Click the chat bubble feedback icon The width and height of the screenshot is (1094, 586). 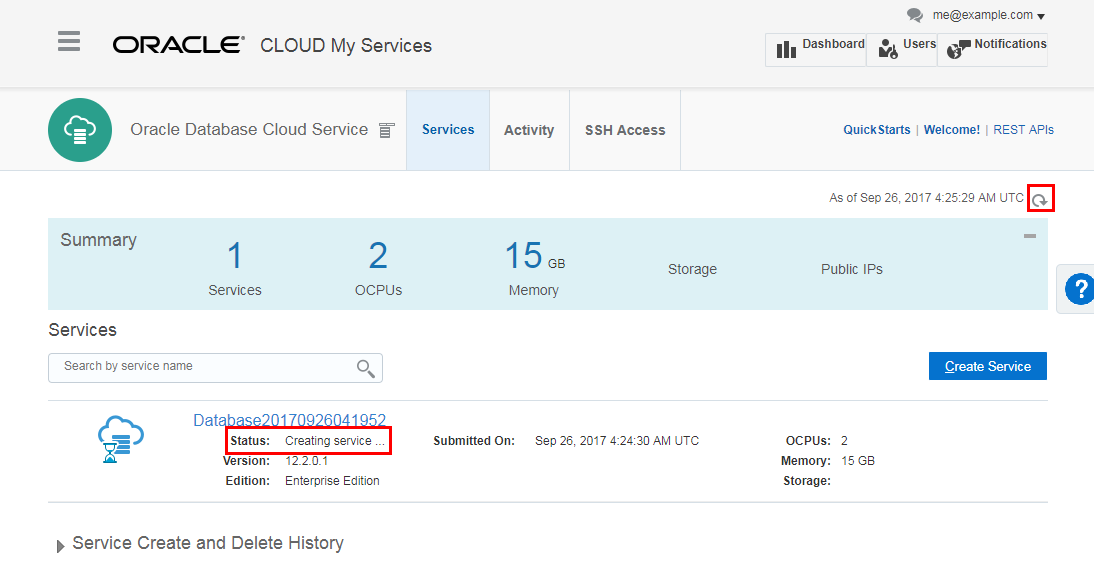click(914, 15)
